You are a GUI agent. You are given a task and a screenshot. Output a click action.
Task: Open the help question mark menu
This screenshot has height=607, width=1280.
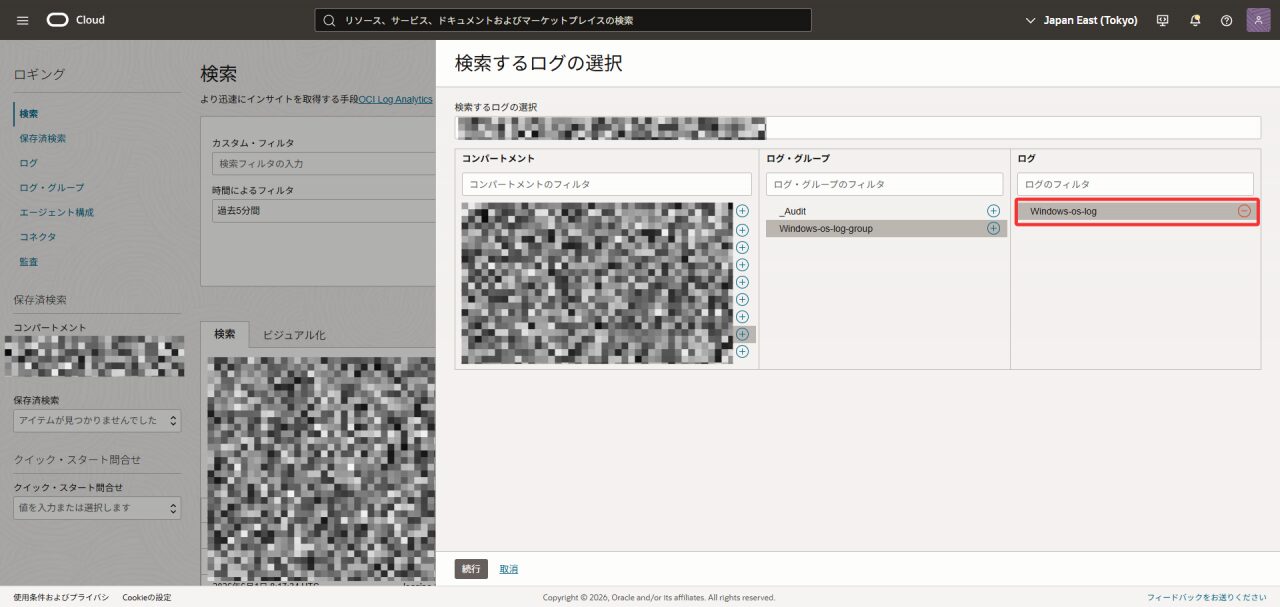[x=1226, y=20]
